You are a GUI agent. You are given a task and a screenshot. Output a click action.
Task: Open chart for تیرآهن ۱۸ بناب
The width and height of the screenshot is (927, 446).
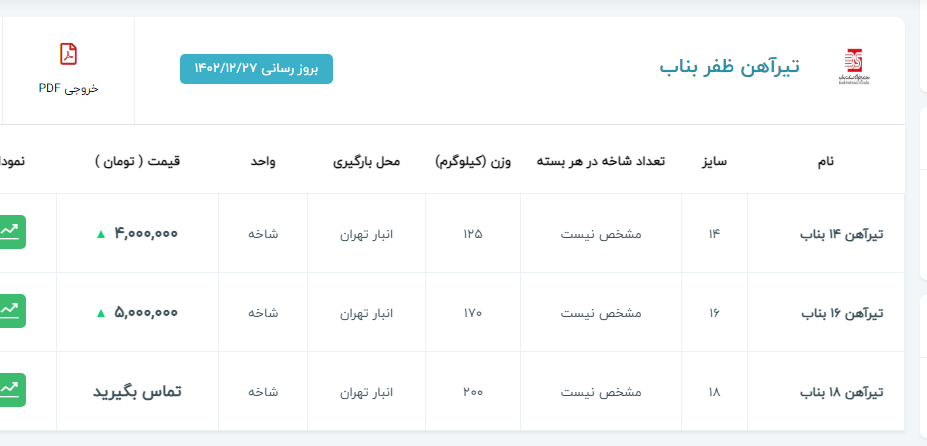[x=12, y=390]
